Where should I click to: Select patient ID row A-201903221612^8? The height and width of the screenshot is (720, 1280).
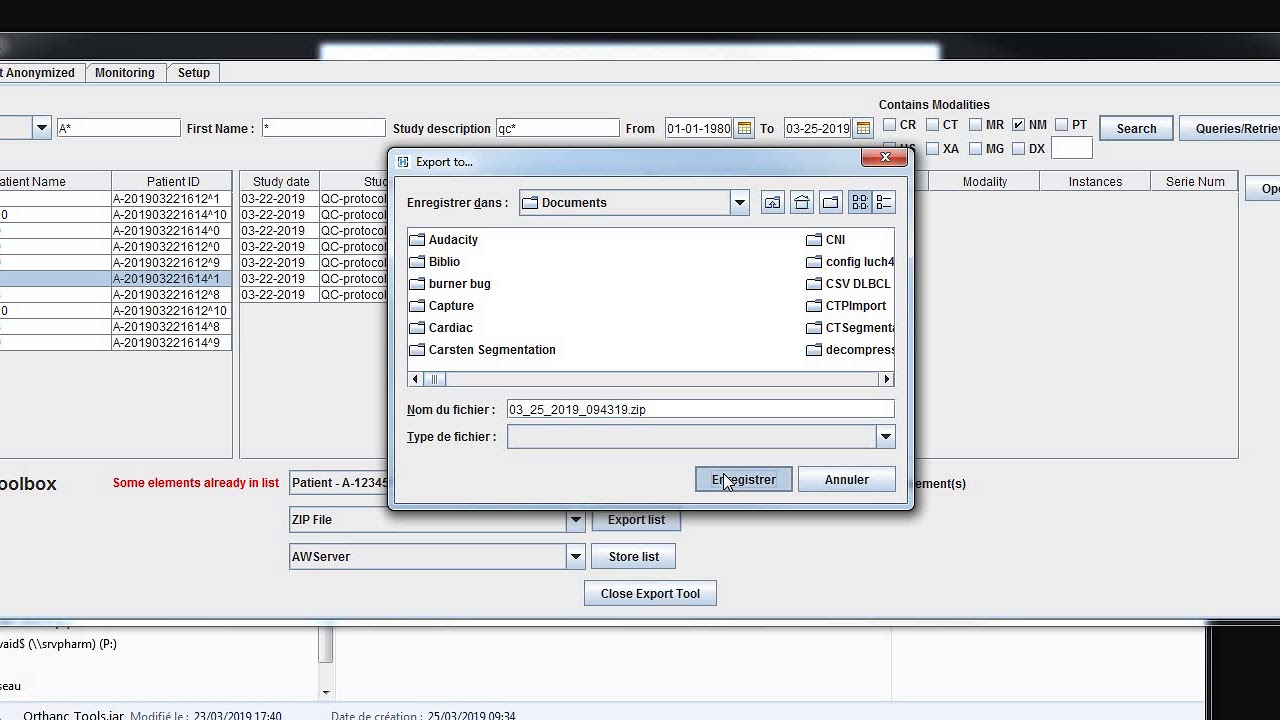pos(172,295)
